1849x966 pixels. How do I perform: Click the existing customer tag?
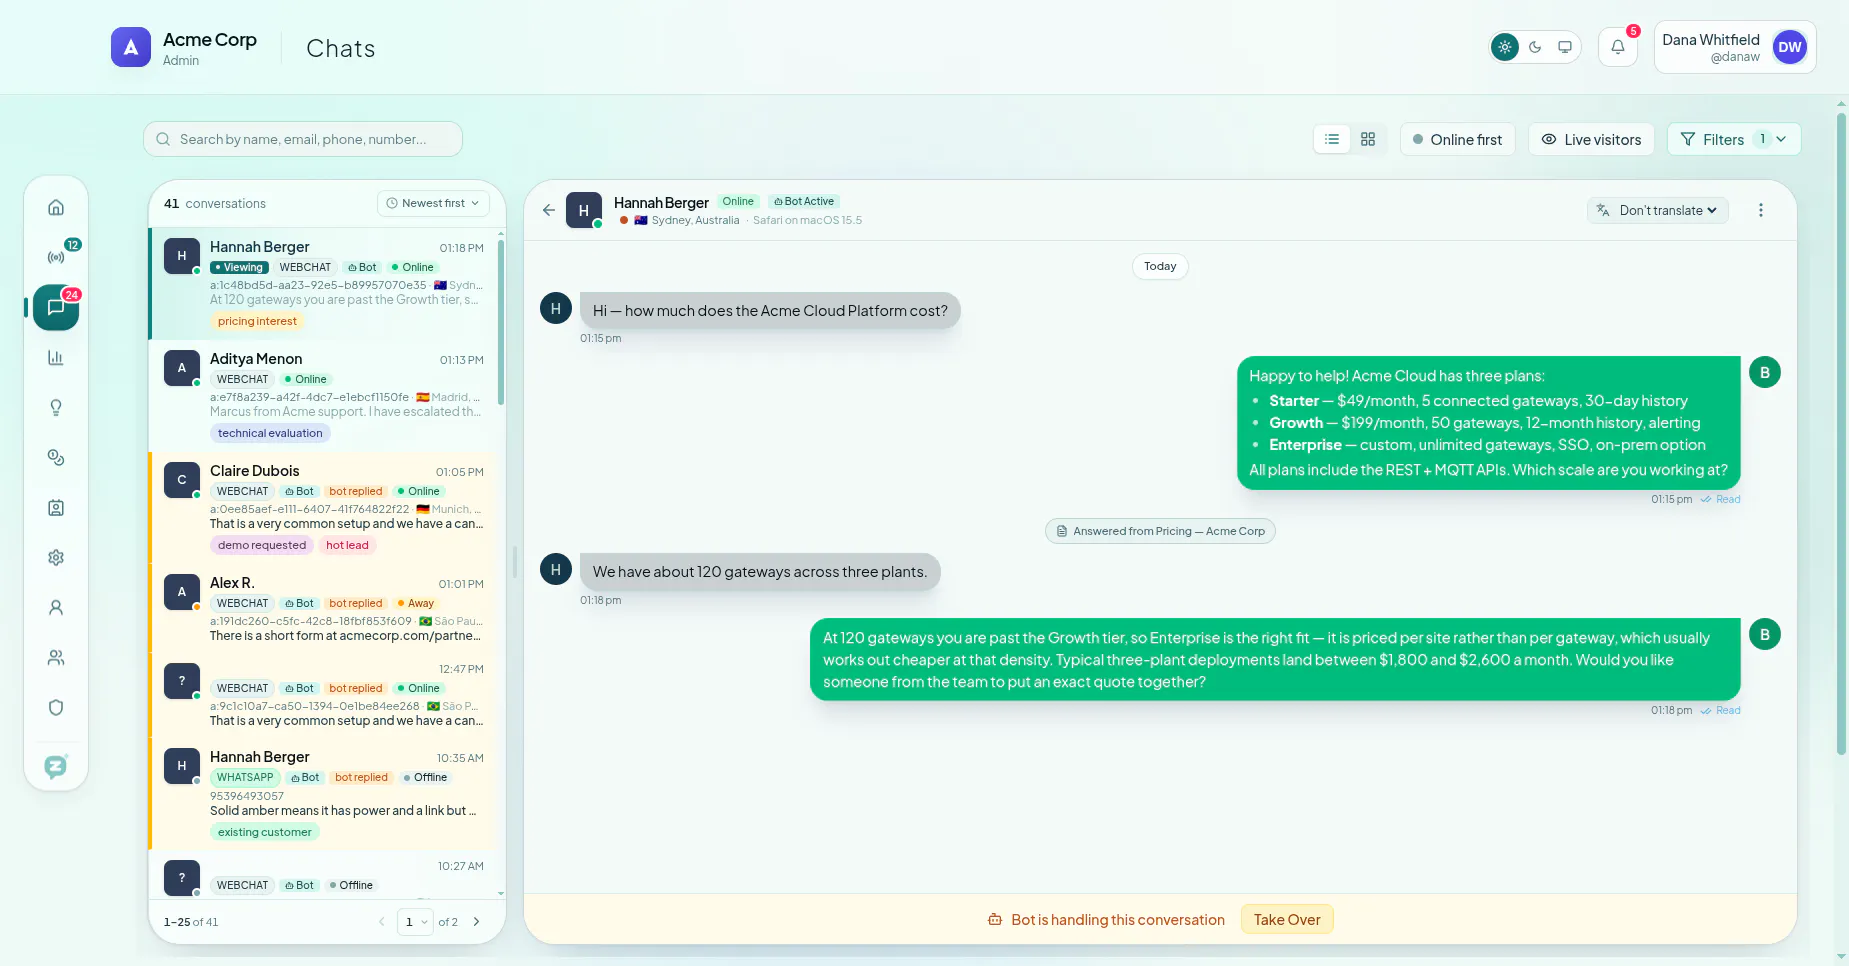(x=265, y=832)
